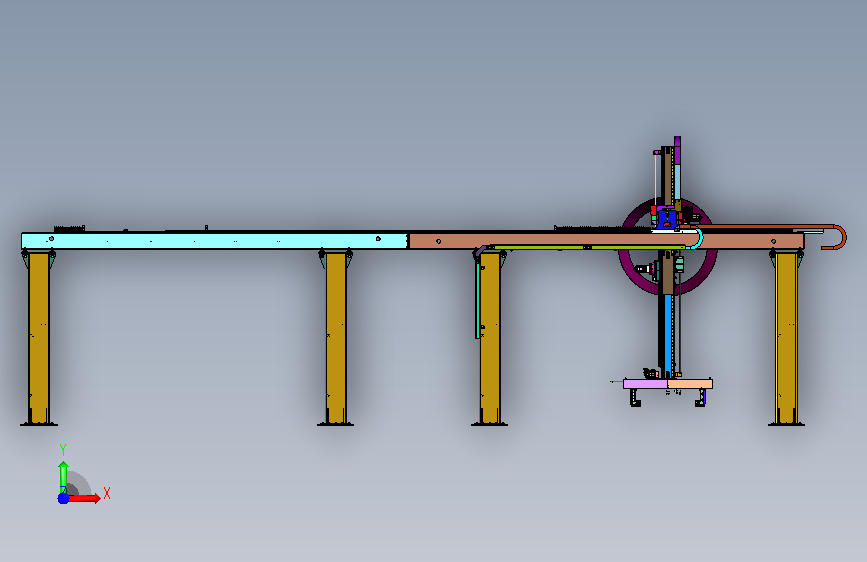
Task: Select the magenta cap atop the vertical mast
Action: click(x=677, y=150)
